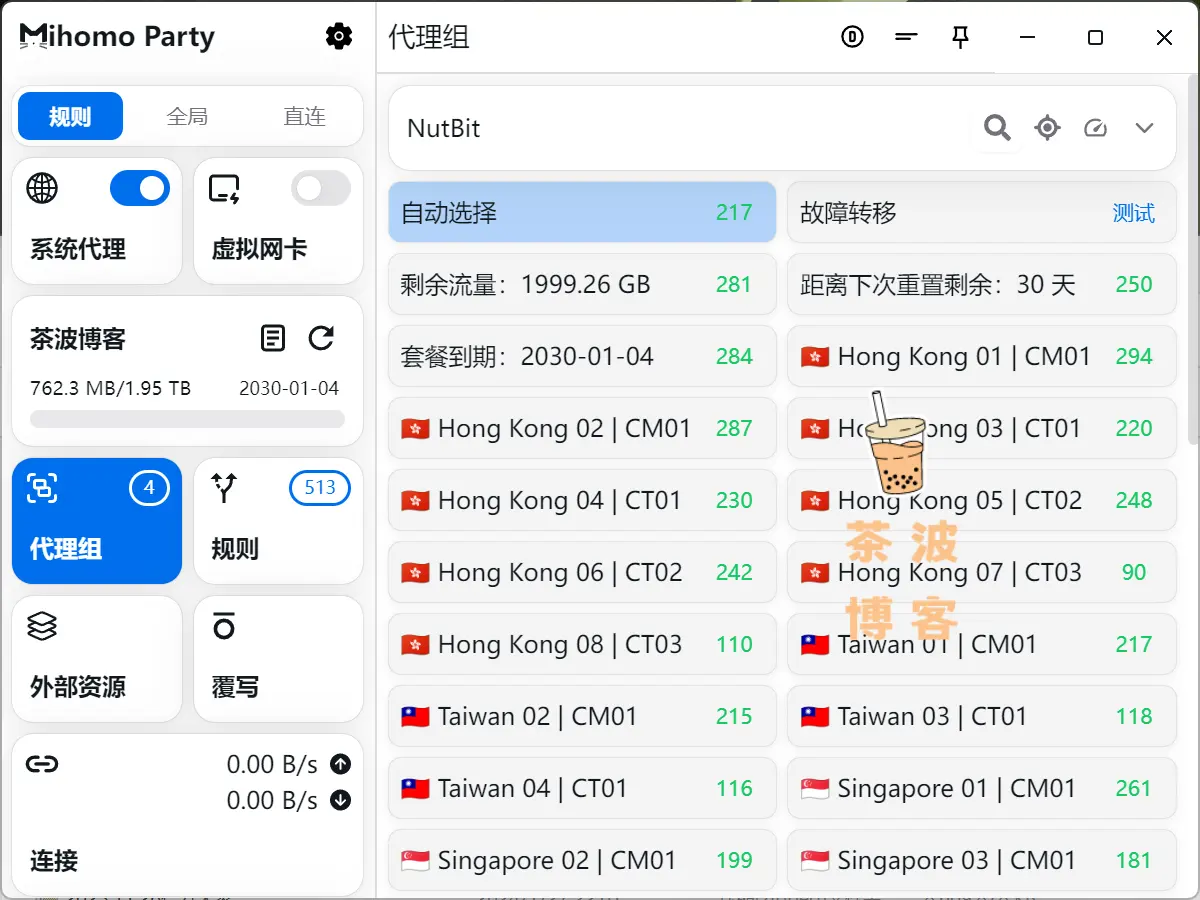Open the 外部资源 panel
Image resolution: width=1200 pixels, height=900 pixels.
point(96,658)
